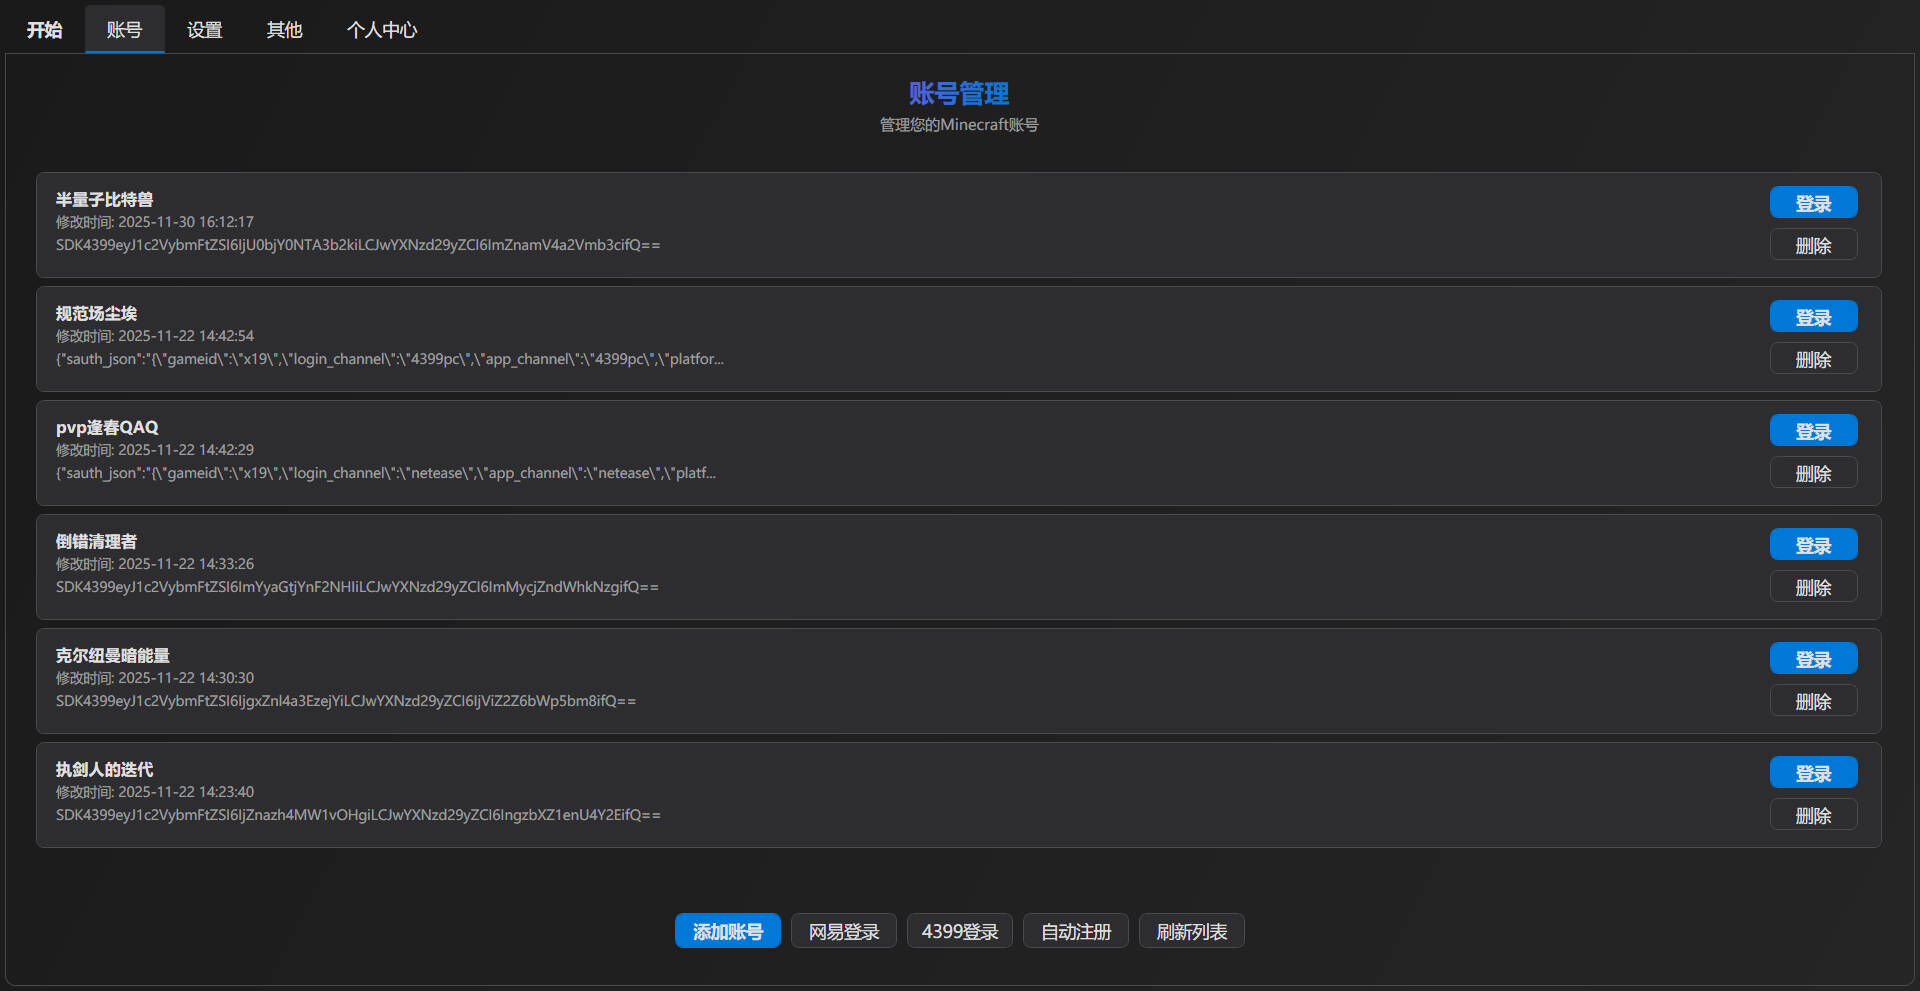The width and height of the screenshot is (1920, 991).
Task: Log in with account 半量子比特兽
Action: (x=1812, y=203)
